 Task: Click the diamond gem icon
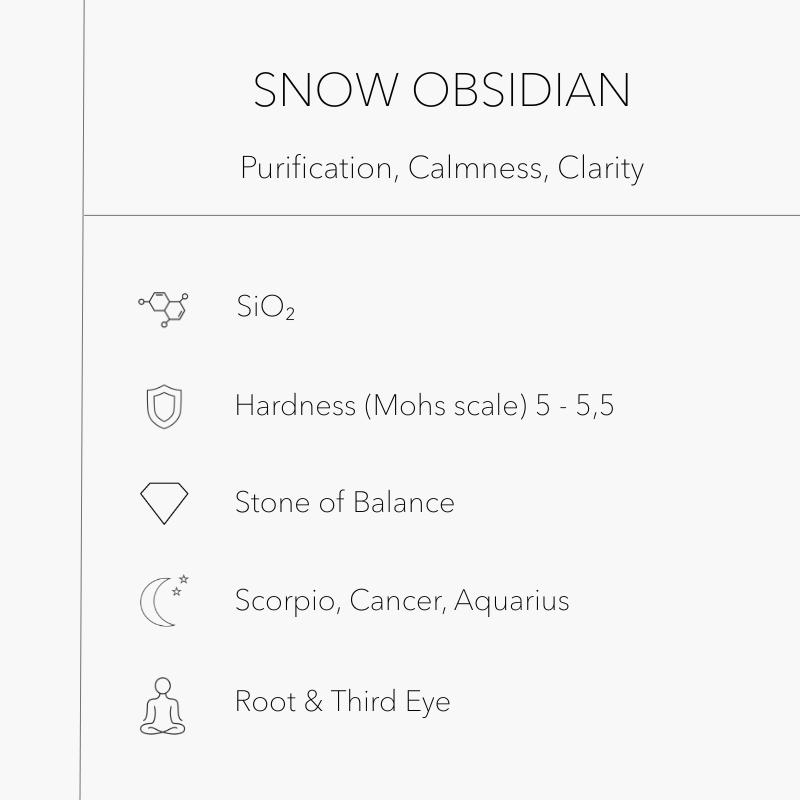(163, 503)
